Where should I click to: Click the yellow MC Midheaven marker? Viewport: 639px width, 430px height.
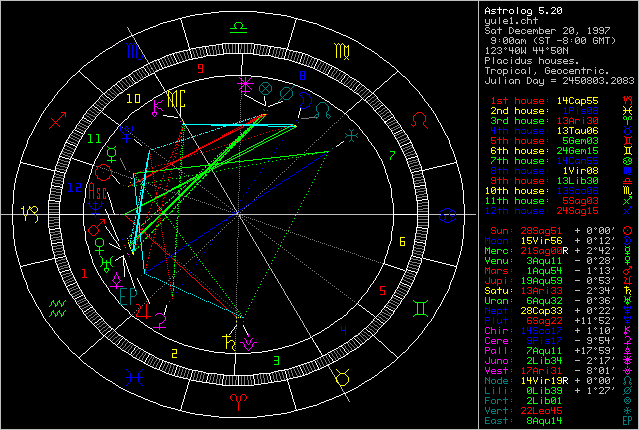pos(177,99)
